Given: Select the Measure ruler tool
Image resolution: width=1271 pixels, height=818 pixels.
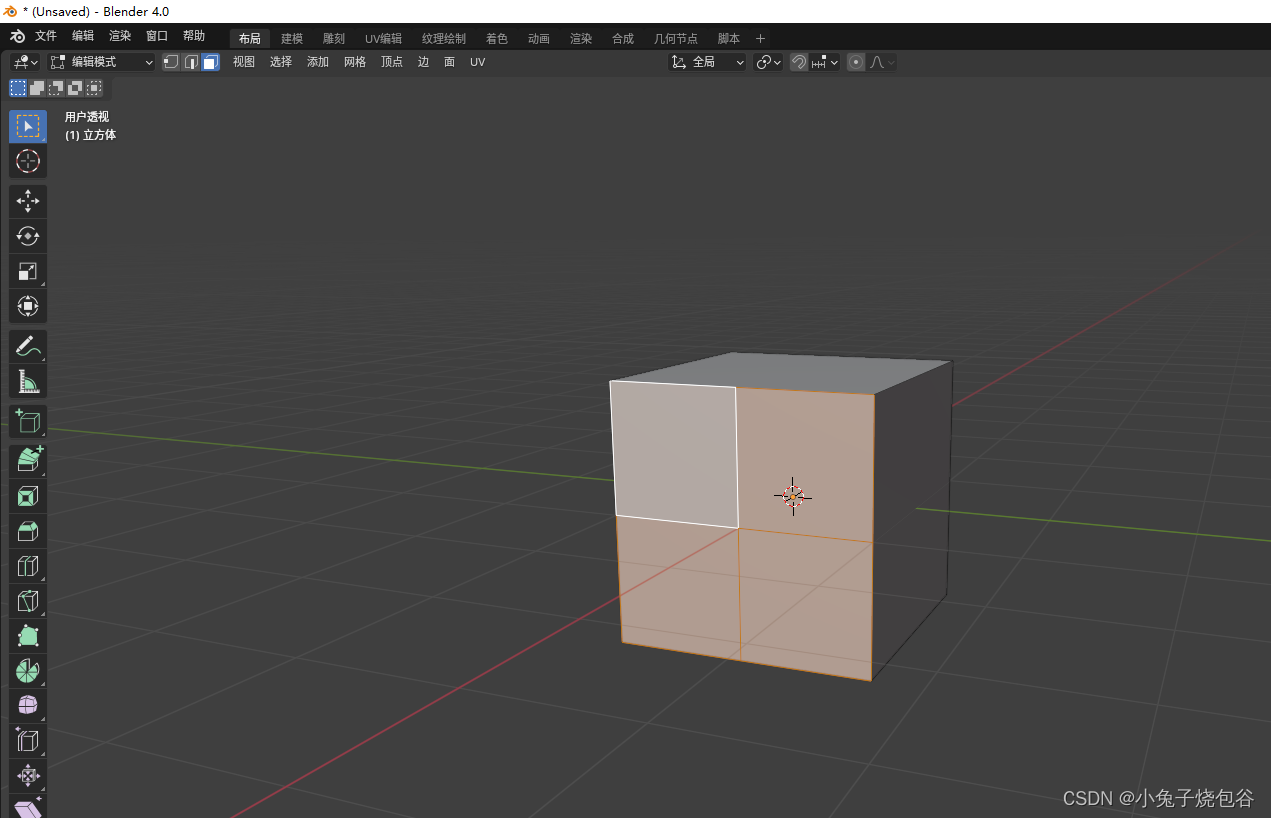Looking at the screenshot, I should (x=28, y=381).
